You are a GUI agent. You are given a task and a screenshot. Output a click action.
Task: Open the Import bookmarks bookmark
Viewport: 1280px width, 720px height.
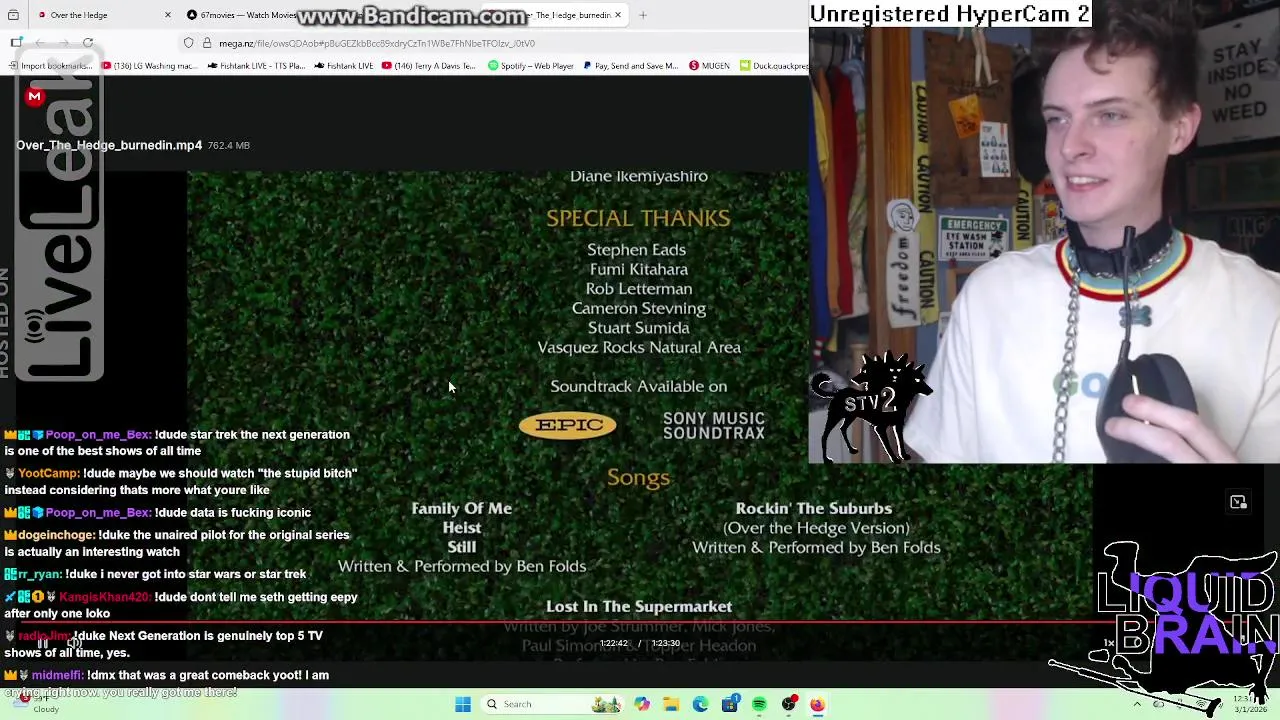(51, 66)
